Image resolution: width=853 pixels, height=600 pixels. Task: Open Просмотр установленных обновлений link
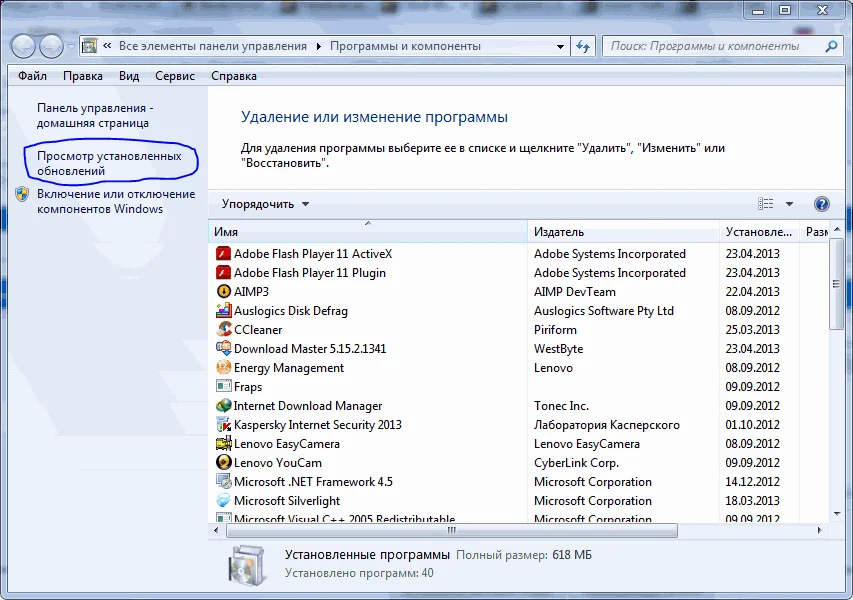[x=109, y=163]
